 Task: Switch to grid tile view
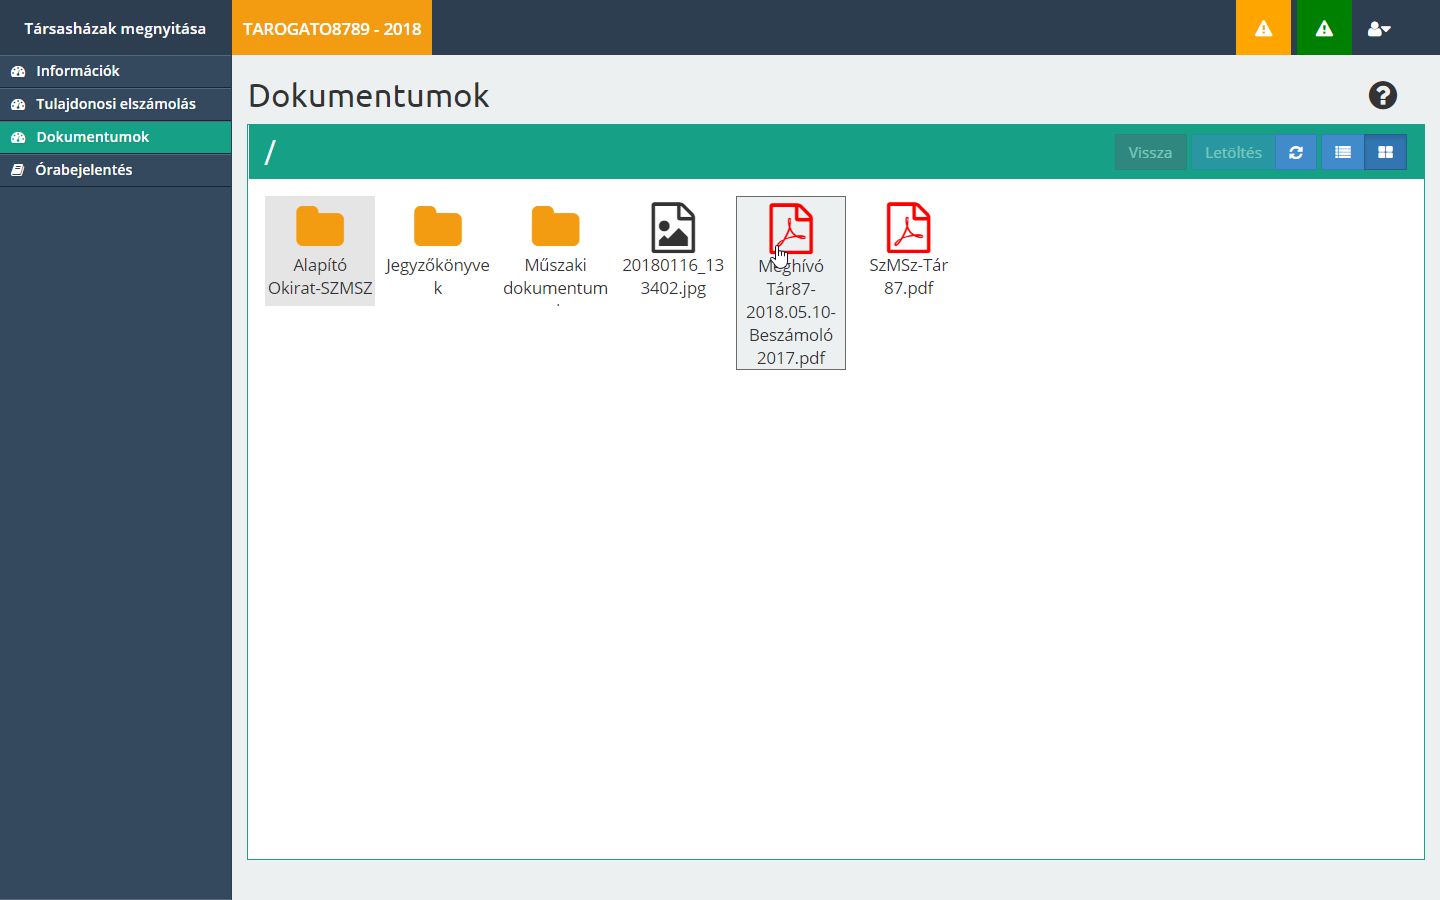coord(1385,152)
